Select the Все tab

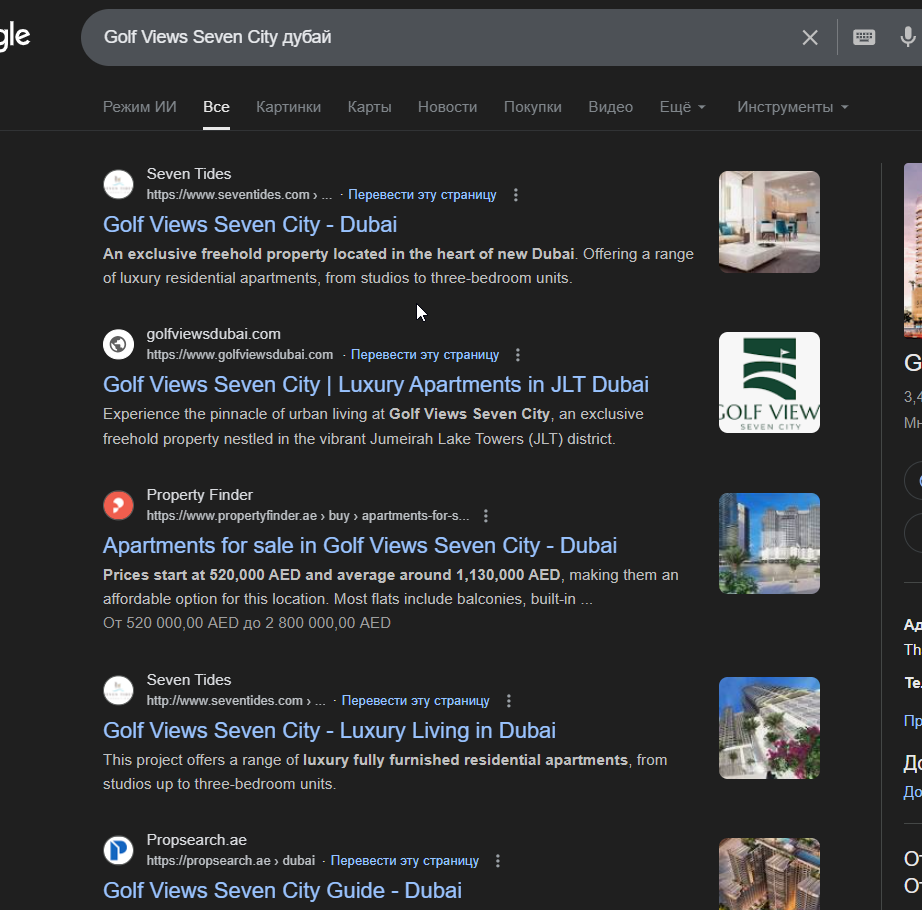click(x=216, y=107)
